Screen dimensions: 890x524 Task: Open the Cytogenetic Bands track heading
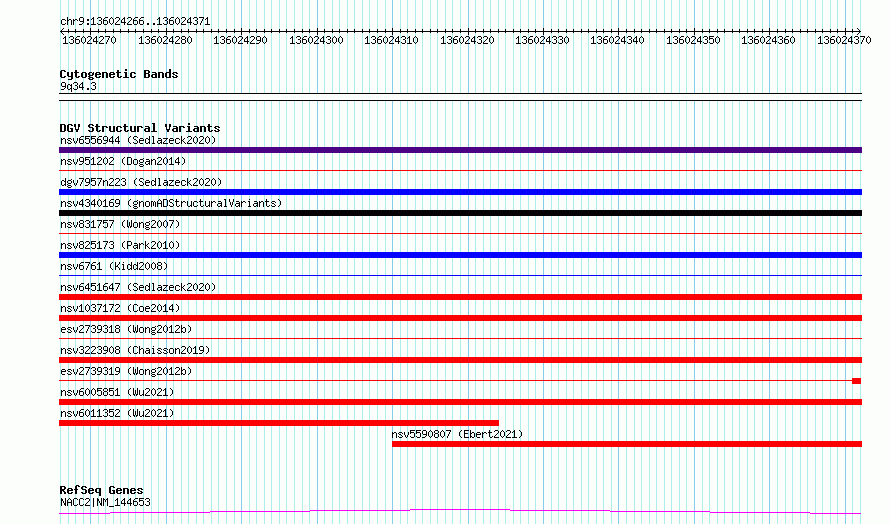[119, 74]
